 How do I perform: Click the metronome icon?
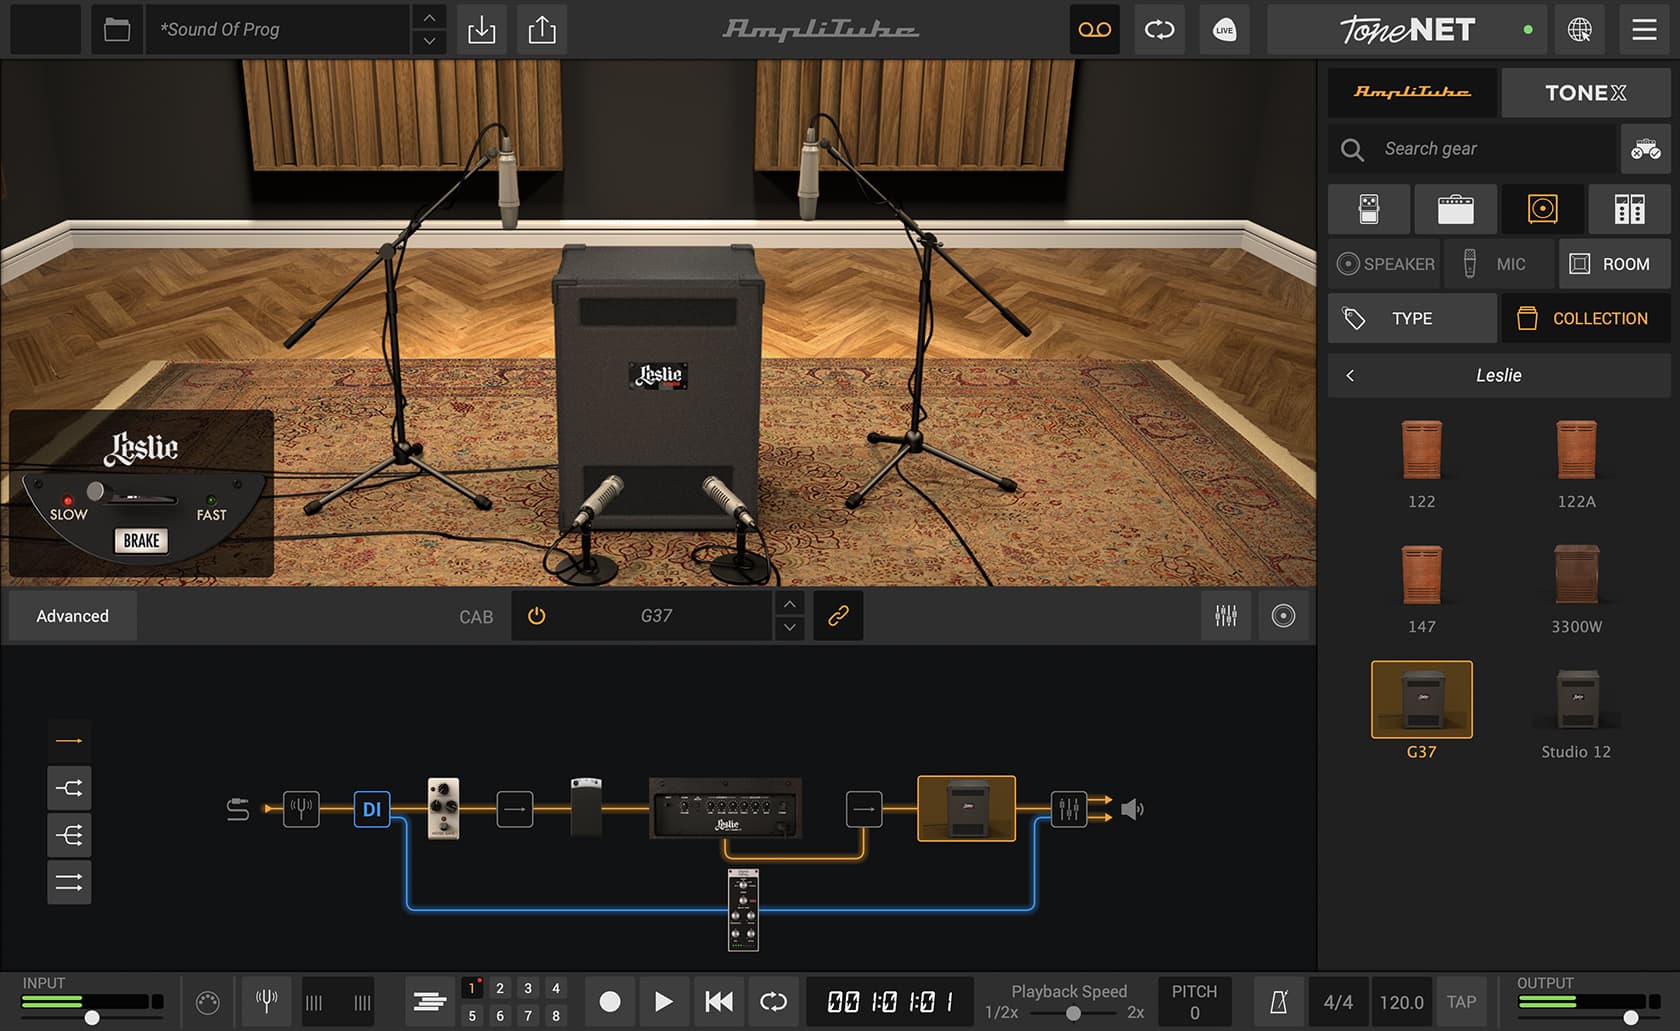point(1278,1002)
